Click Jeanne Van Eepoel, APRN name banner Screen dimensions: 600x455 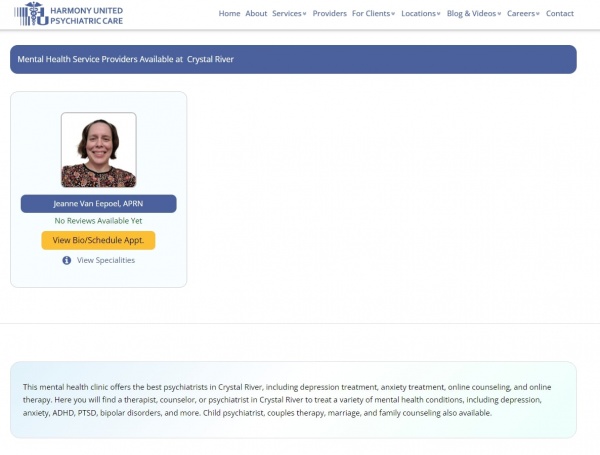(98, 204)
